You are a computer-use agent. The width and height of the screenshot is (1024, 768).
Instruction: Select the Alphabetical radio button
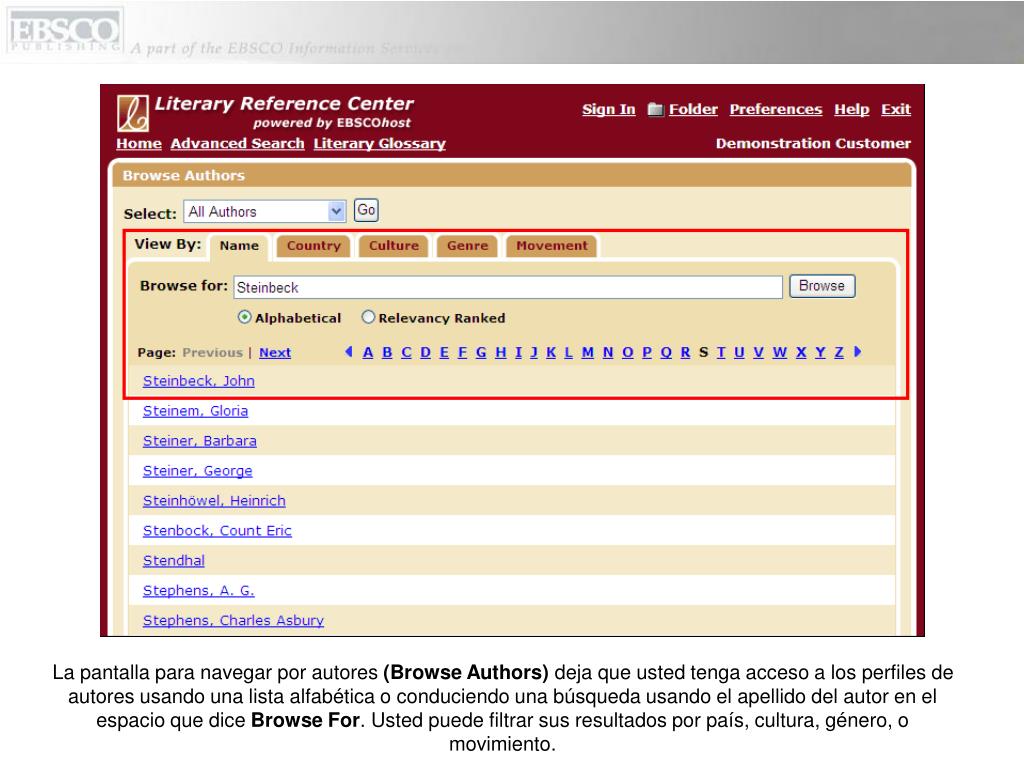point(244,317)
